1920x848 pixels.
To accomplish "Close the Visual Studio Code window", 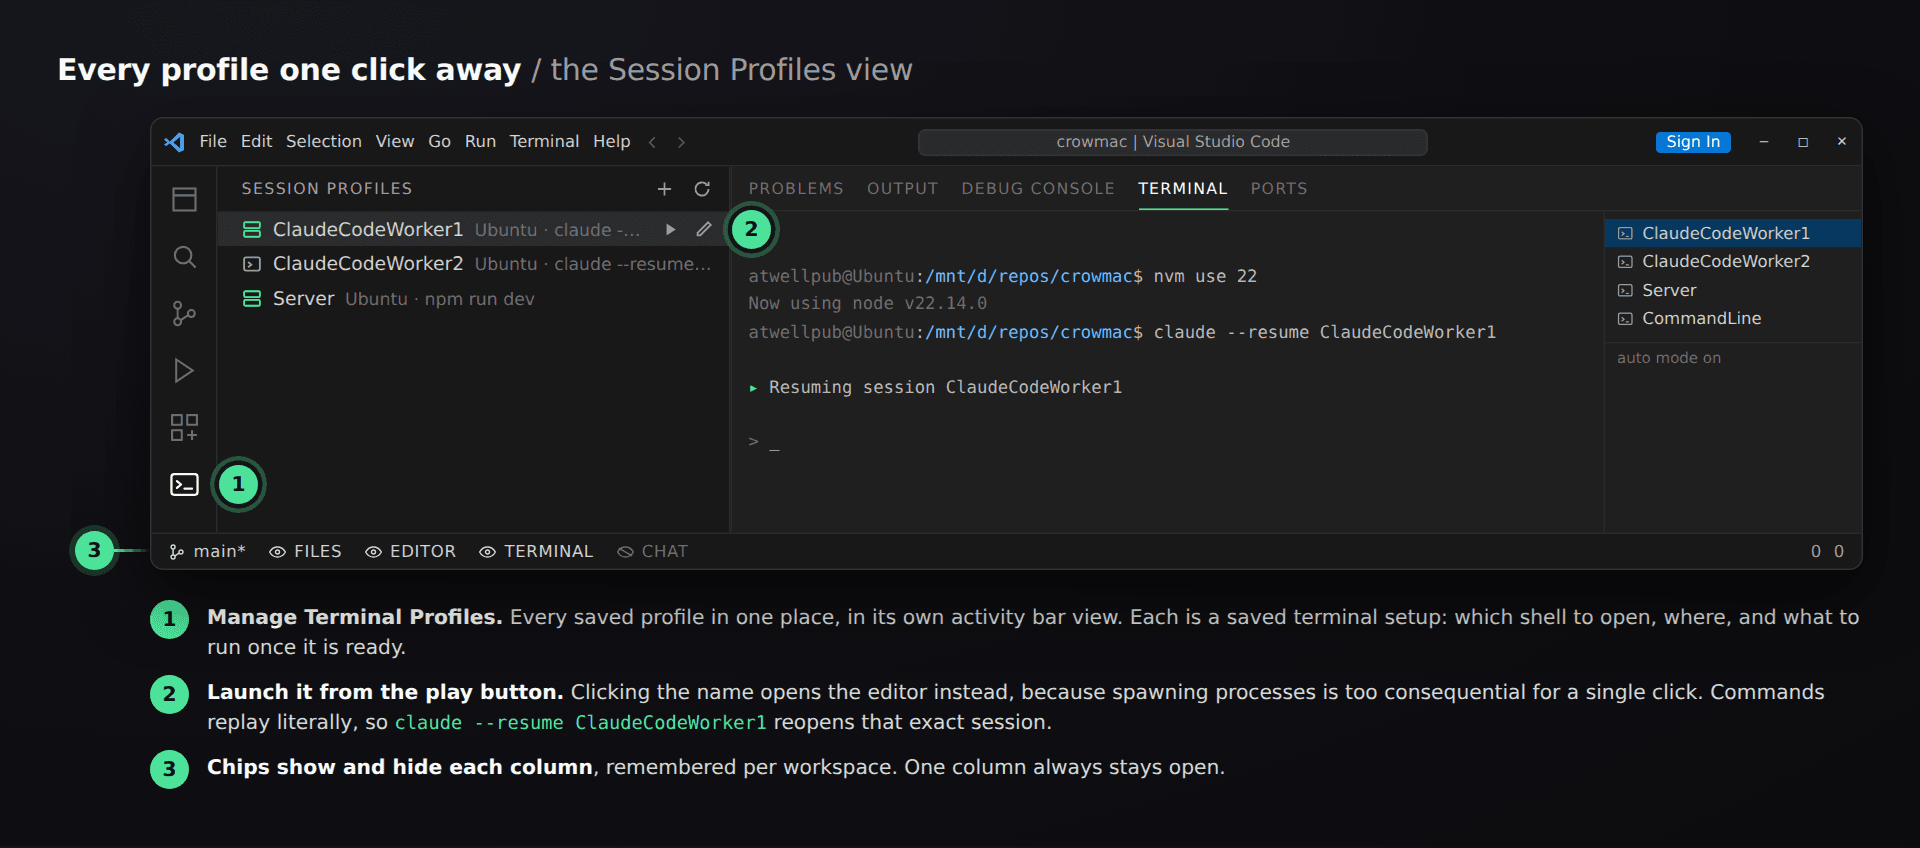I will [x=1841, y=142].
